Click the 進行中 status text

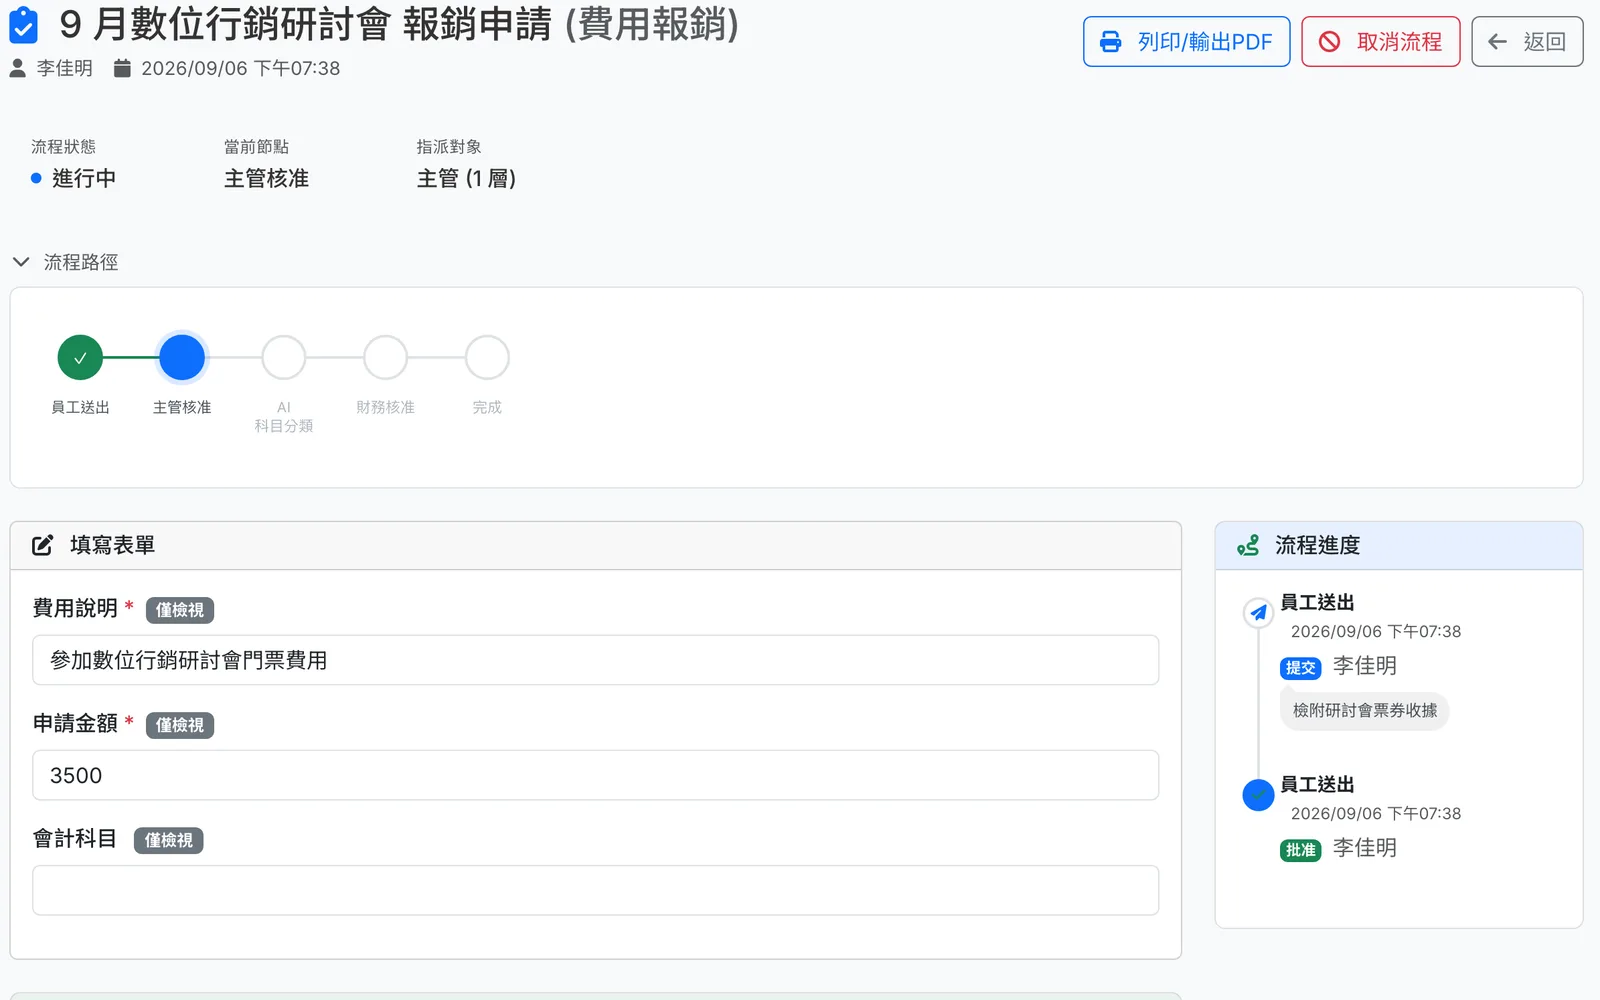(x=84, y=178)
